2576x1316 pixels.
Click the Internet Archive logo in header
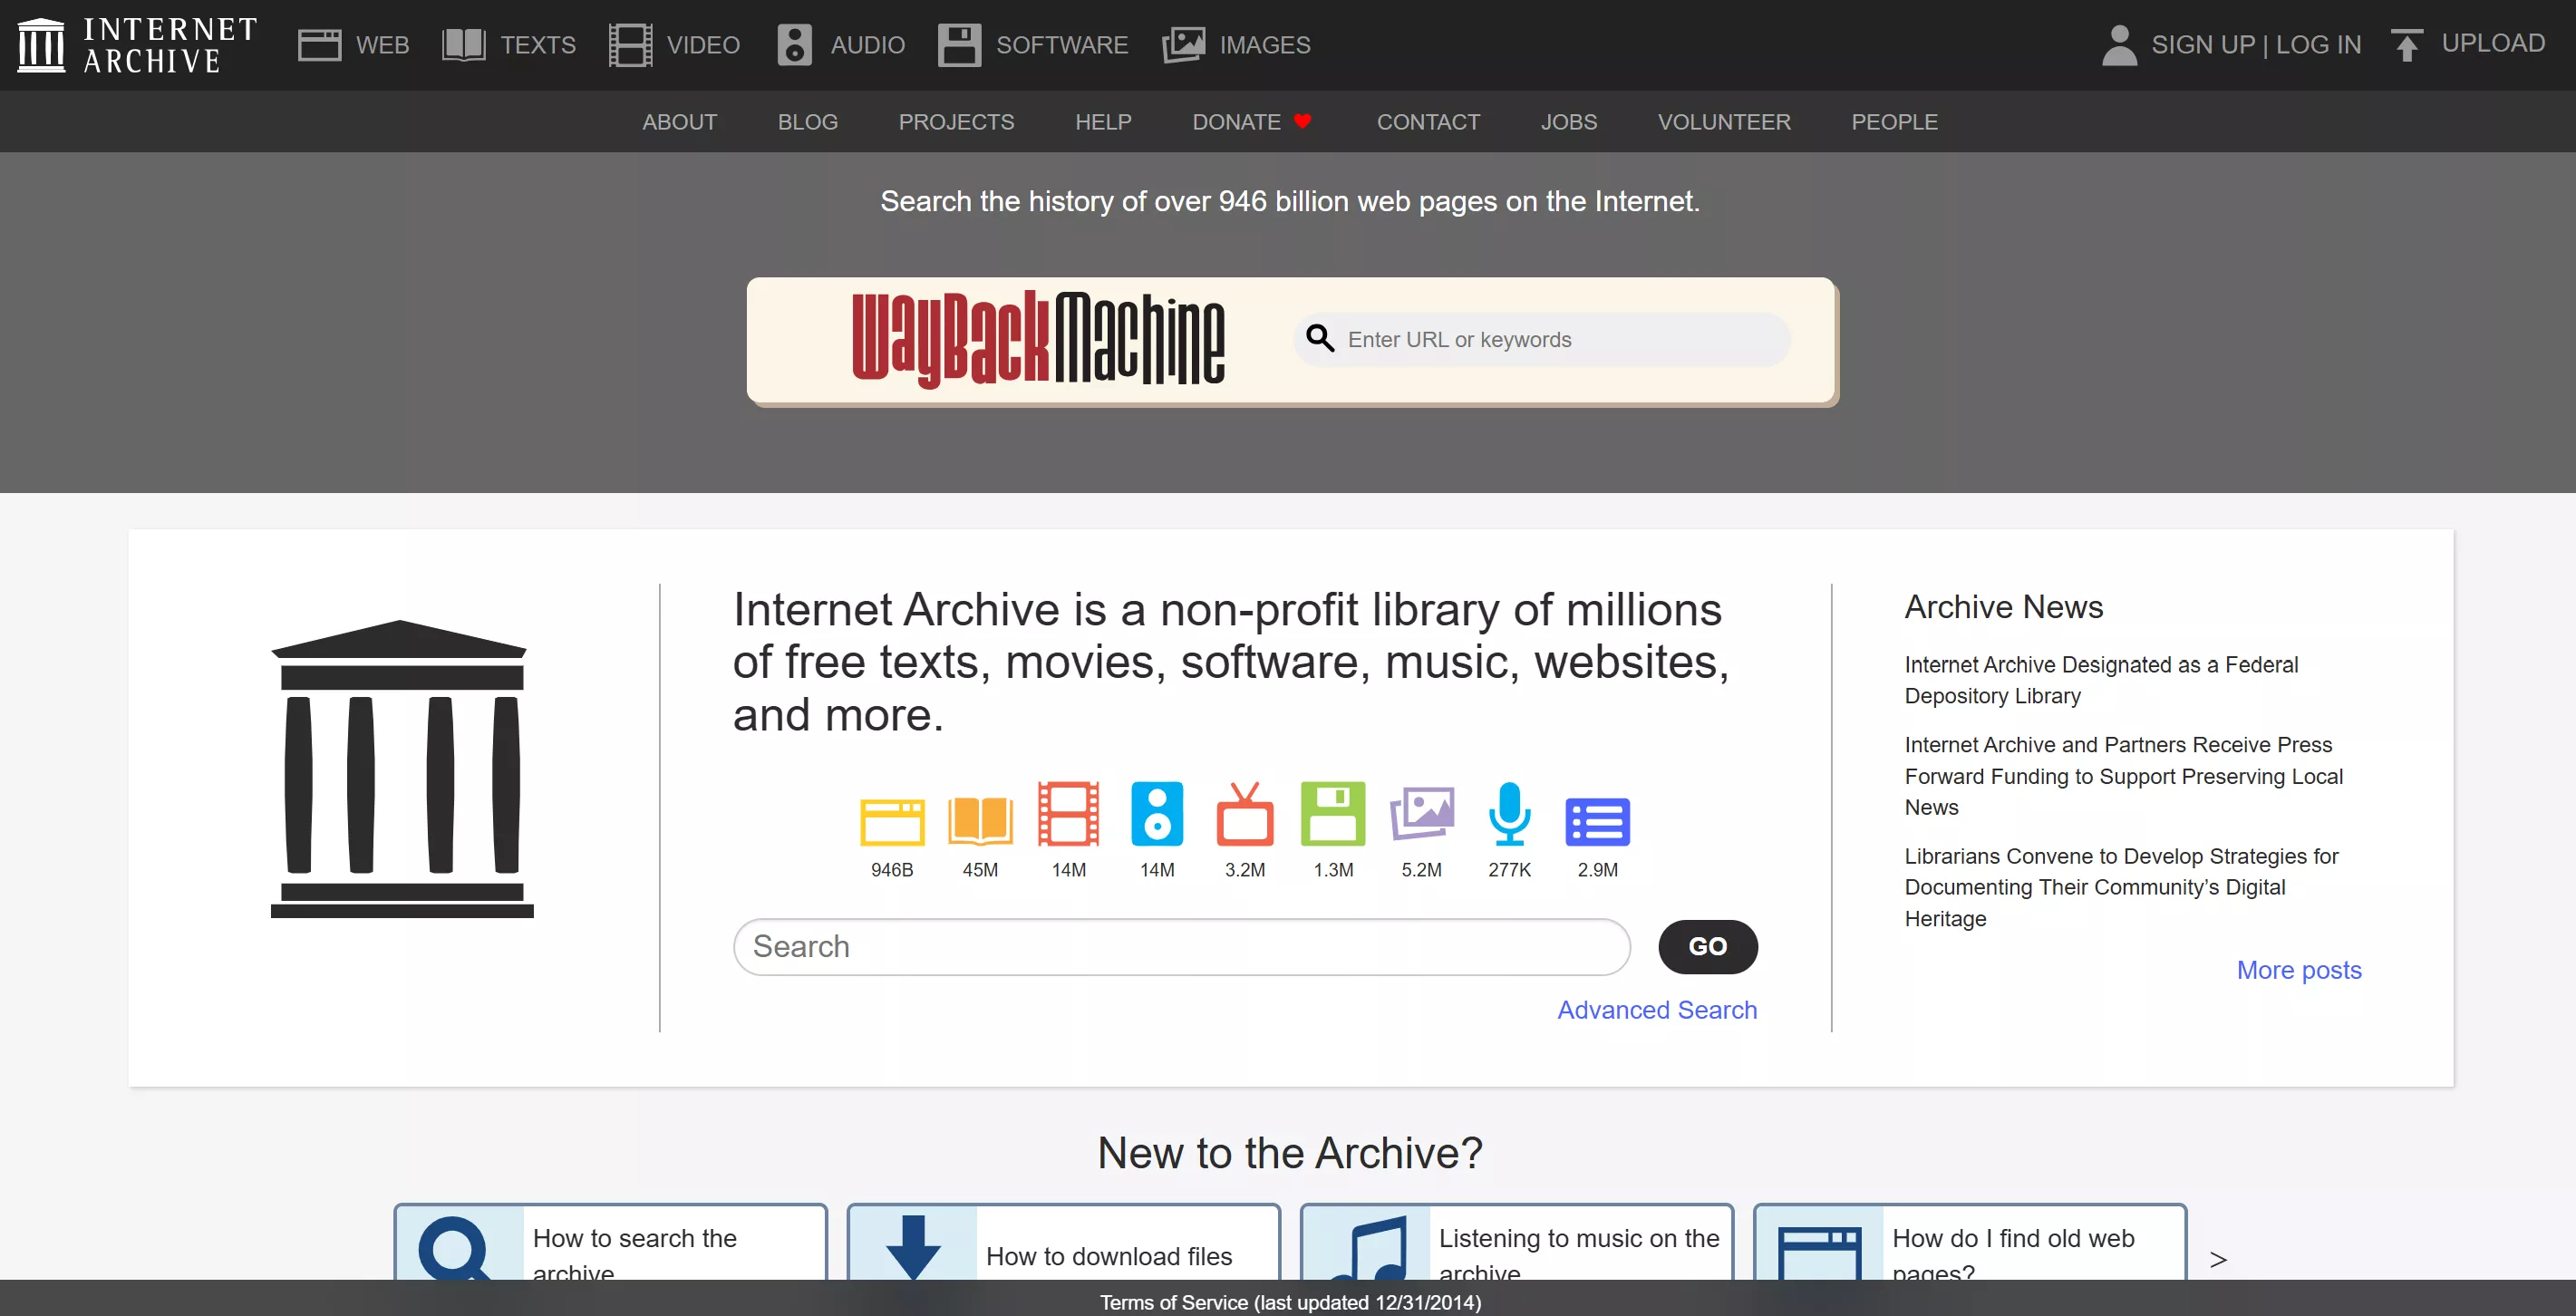tap(137, 45)
